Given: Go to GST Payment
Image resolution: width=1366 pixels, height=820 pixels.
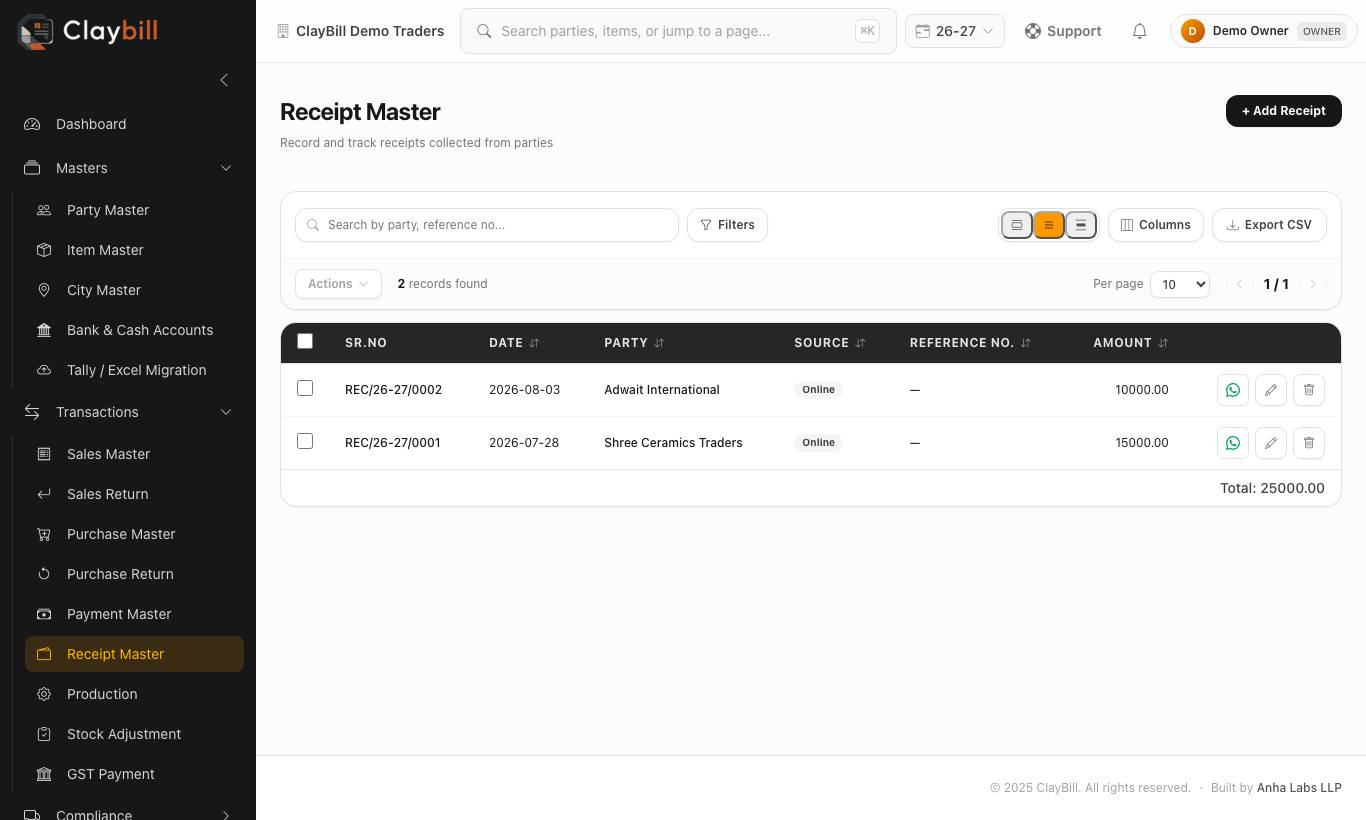Looking at the screenshot, I should (134, 774).
